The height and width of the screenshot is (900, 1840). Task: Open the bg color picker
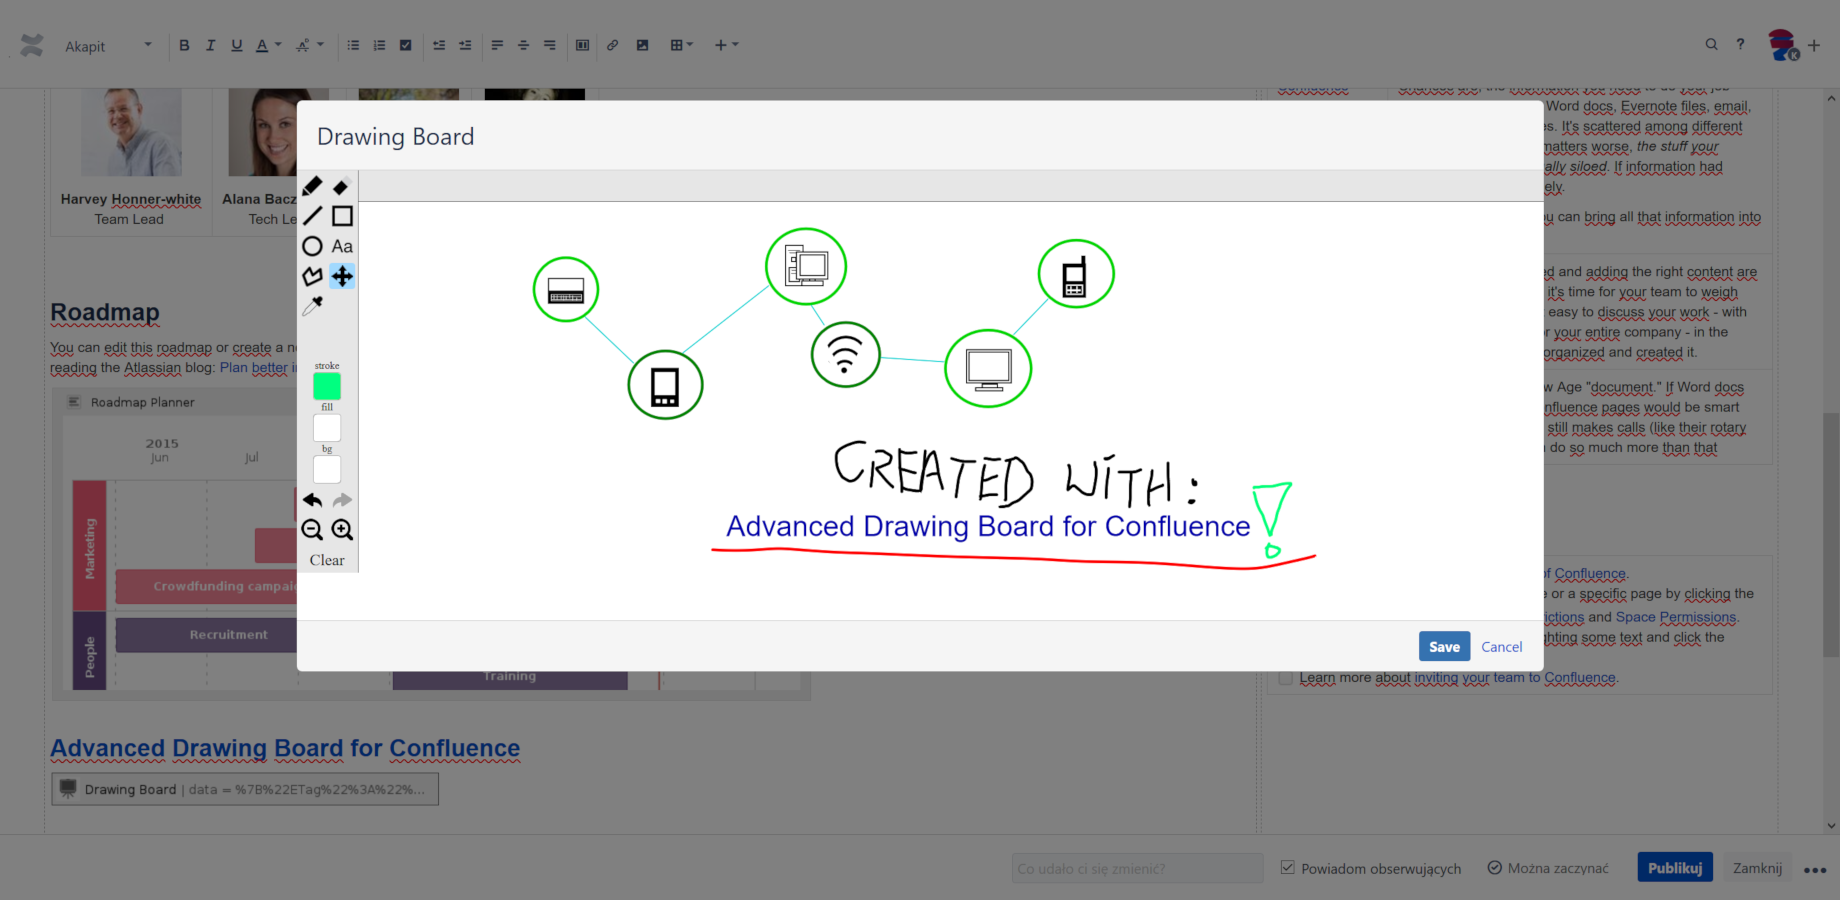(x=327, y=470)
